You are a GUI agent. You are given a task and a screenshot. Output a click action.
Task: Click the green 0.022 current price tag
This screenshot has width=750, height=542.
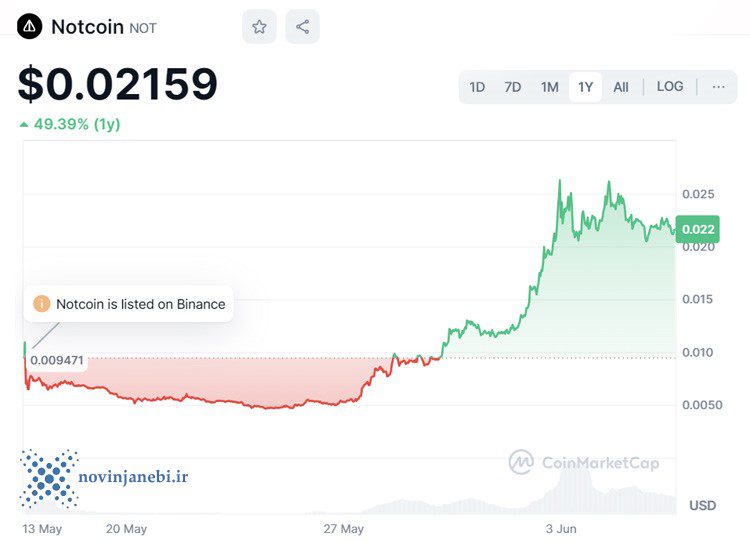[x=698, y=229]
